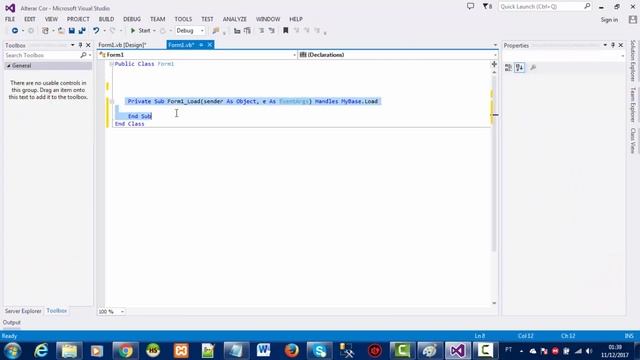Image resolution: width=640 pixels, height=360 pixels.
Task: Pin the Toolbox panel with the auto-hide pin
Action: [x=80, y=45]
